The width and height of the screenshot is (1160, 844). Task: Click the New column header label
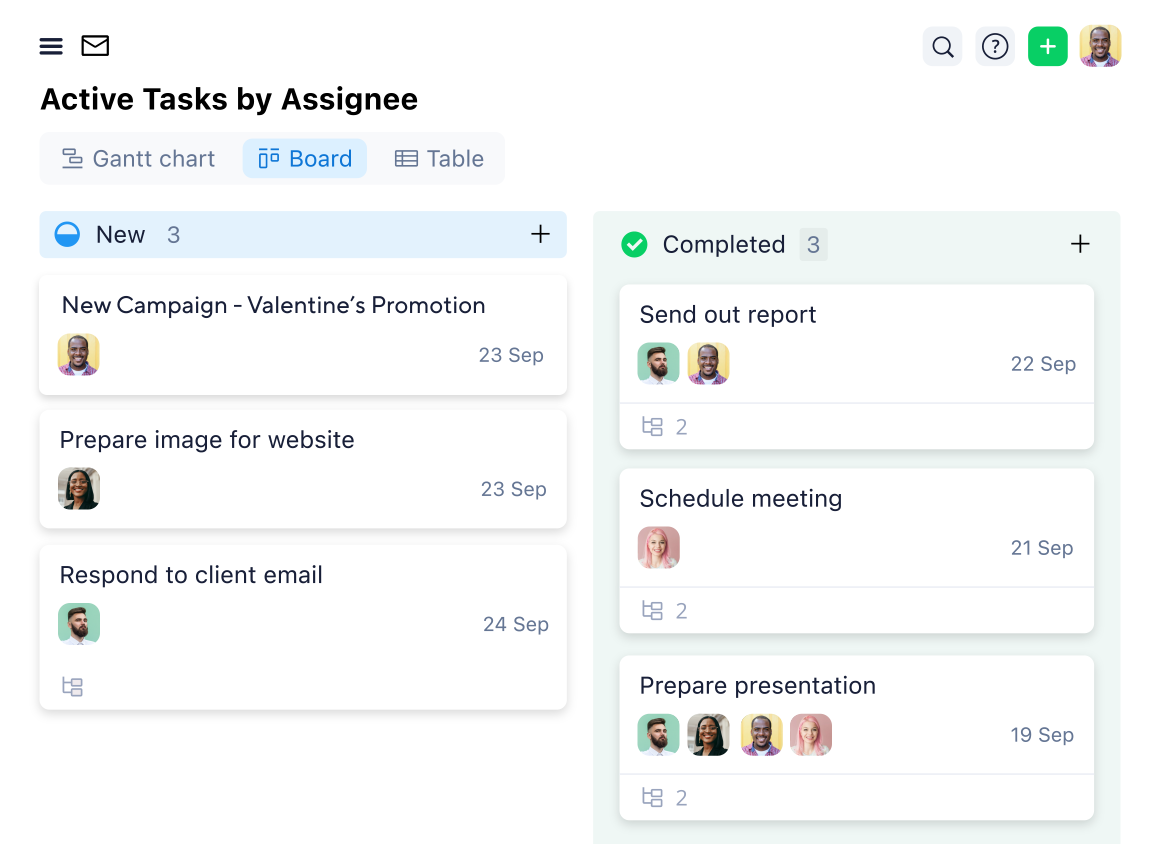click(121, 234)
